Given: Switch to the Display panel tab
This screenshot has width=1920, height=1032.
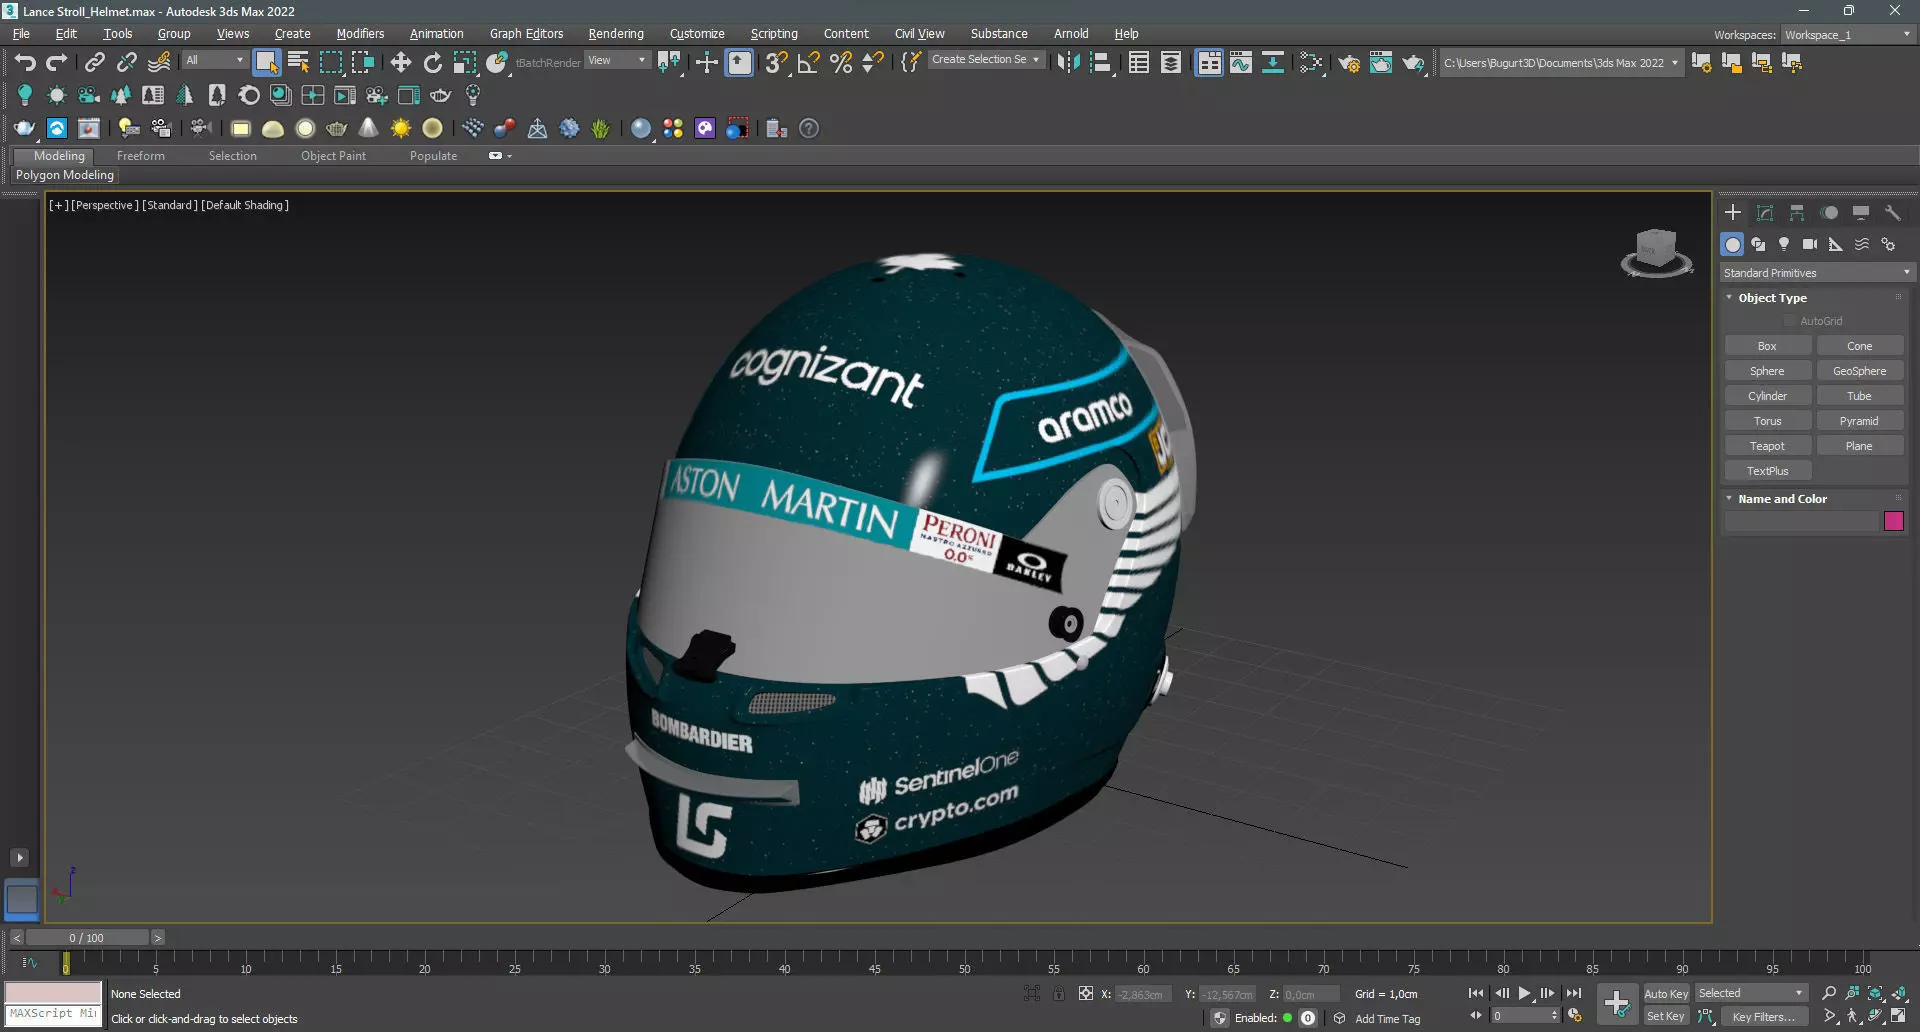Looking at the screenshot, I should (x=1861, y=213).
